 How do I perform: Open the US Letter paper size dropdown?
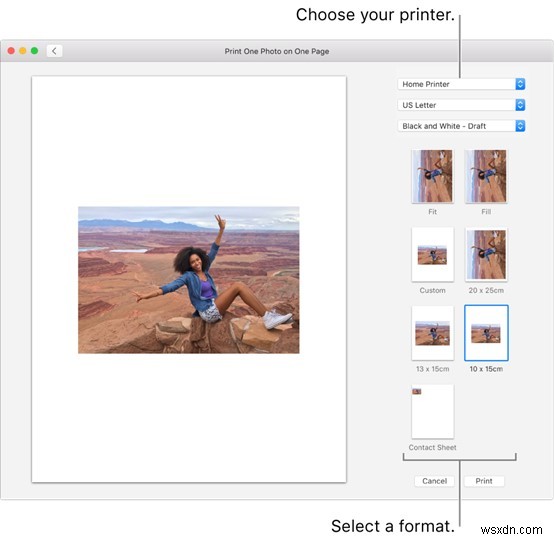pyautogui.click(x=461, y=105)
